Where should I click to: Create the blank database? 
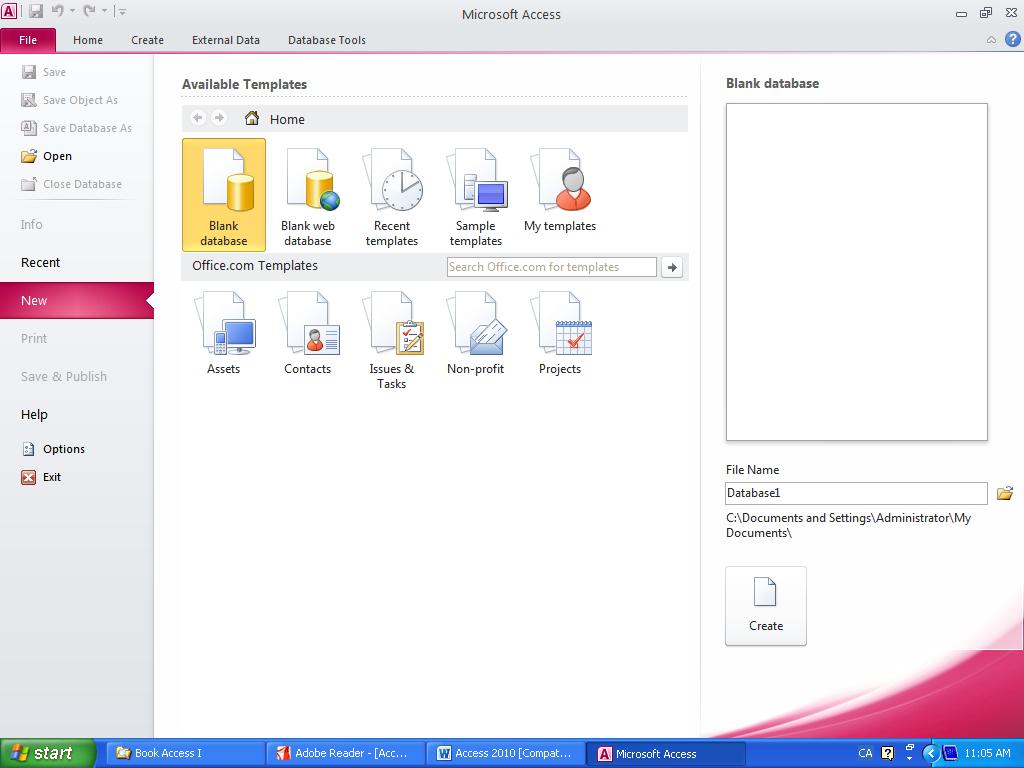point(765,606)
